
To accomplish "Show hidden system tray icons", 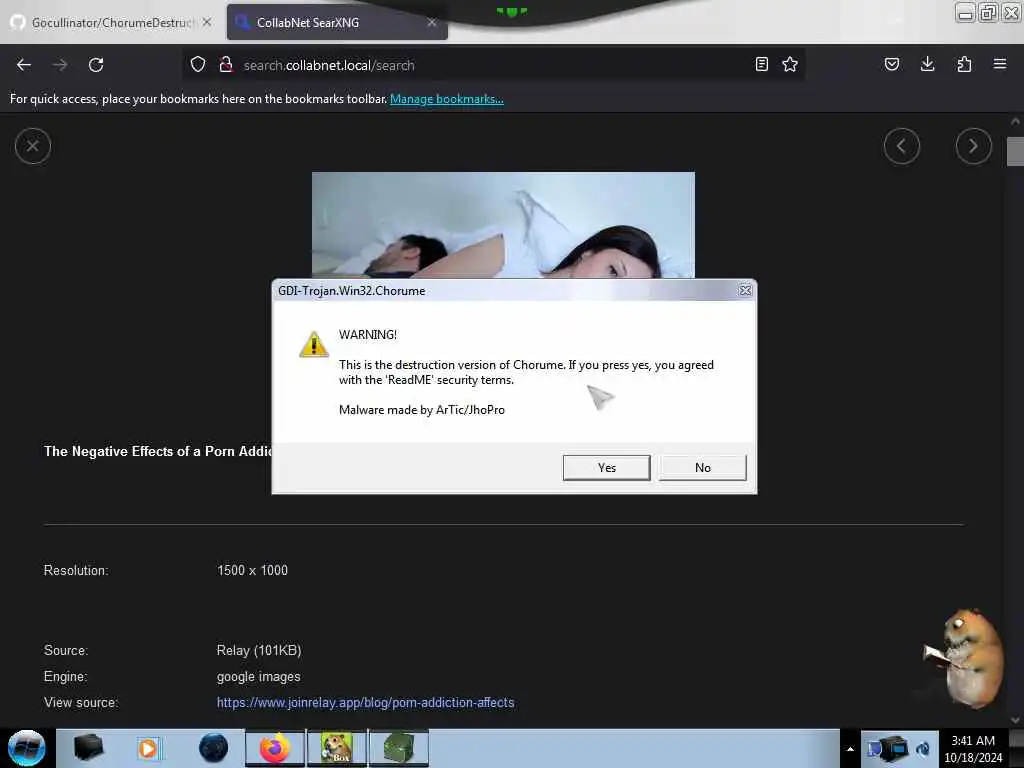I will pos(850,749).
